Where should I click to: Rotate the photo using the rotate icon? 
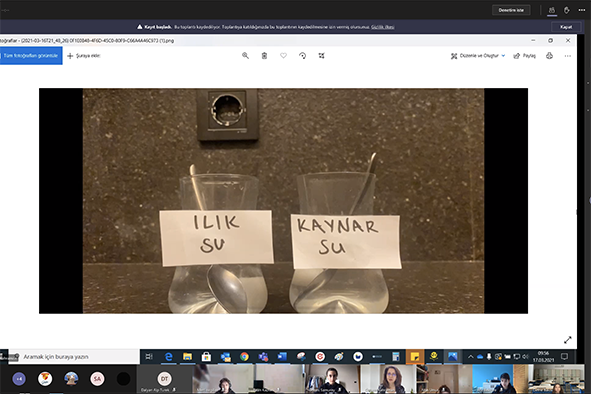(x=302, y=56)
